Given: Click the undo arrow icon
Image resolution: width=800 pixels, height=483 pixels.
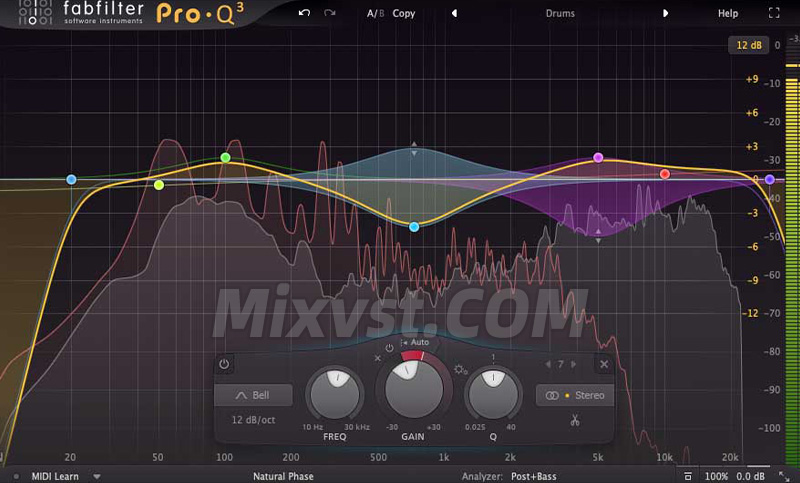Looking at the screenshot, I should coord(305,14).
